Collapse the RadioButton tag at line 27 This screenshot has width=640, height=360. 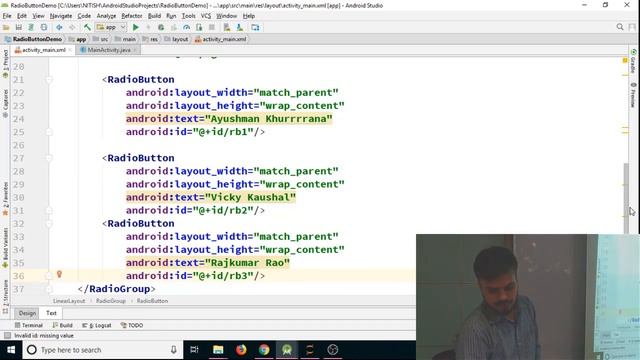49,158
